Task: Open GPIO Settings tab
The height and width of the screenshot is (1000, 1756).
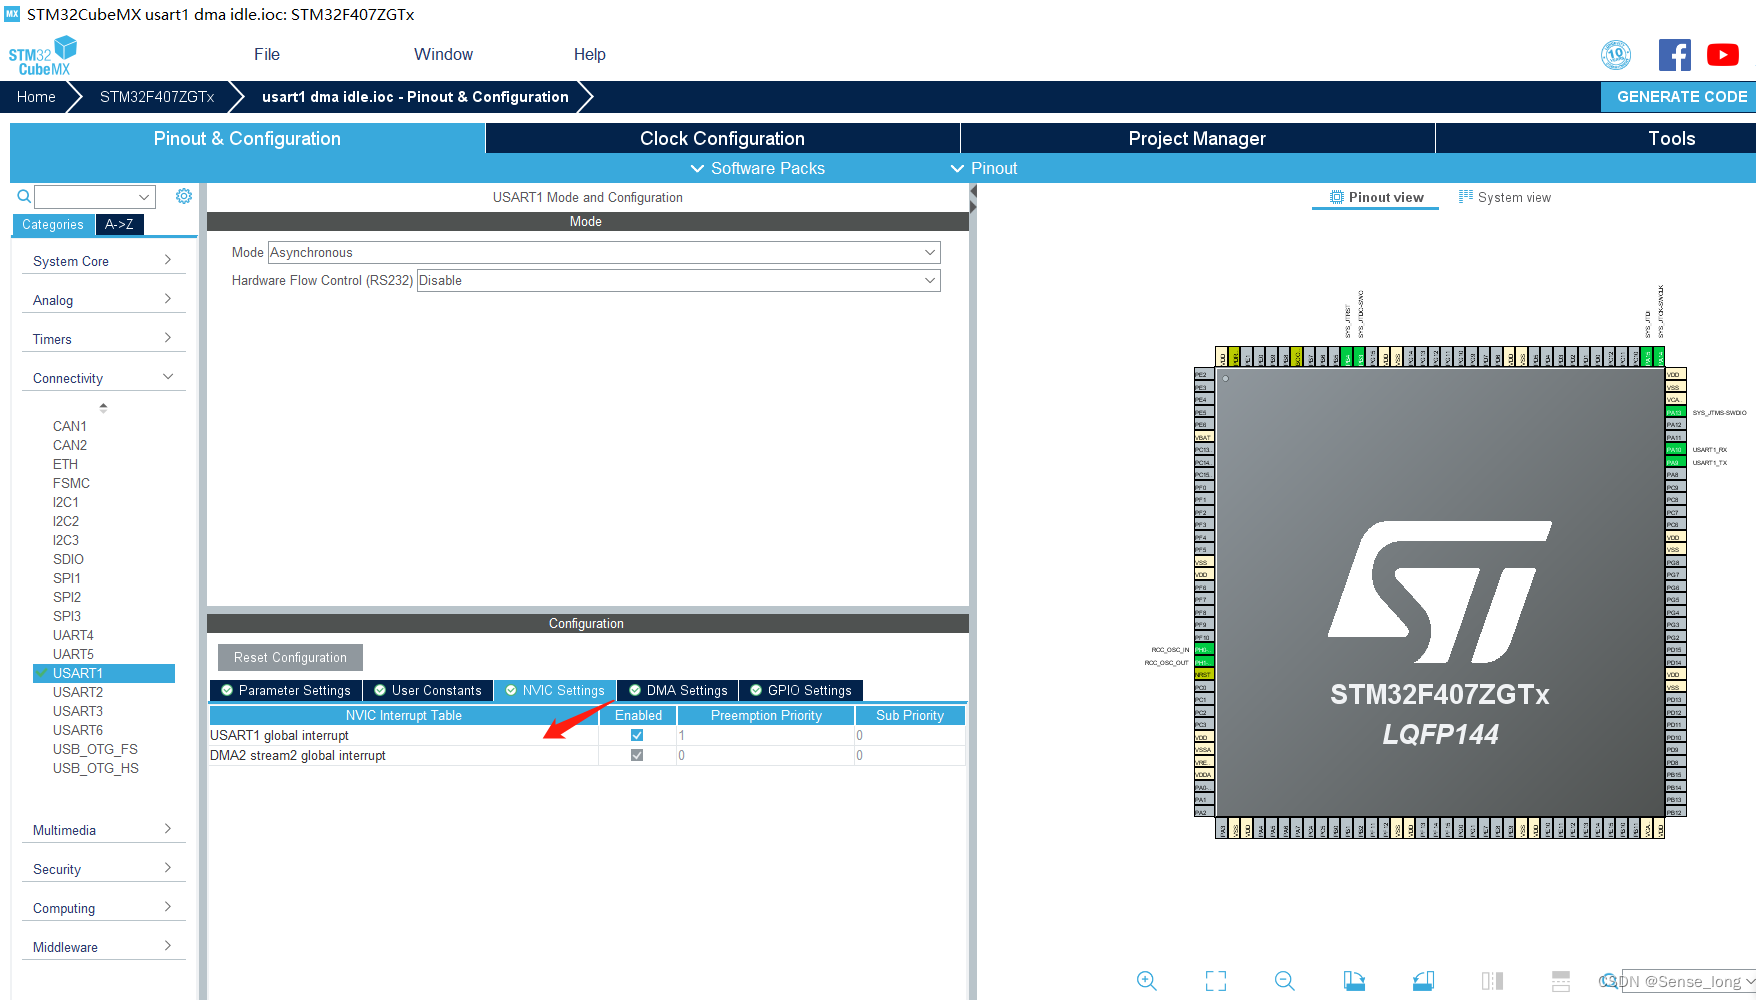Action: click(x=801, y=690)
